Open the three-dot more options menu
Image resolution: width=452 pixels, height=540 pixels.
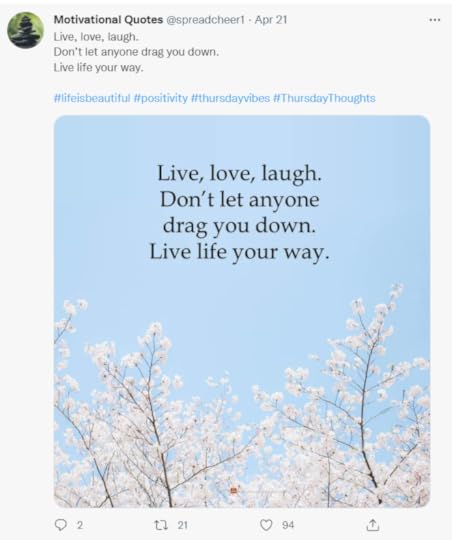pos(435,20)
